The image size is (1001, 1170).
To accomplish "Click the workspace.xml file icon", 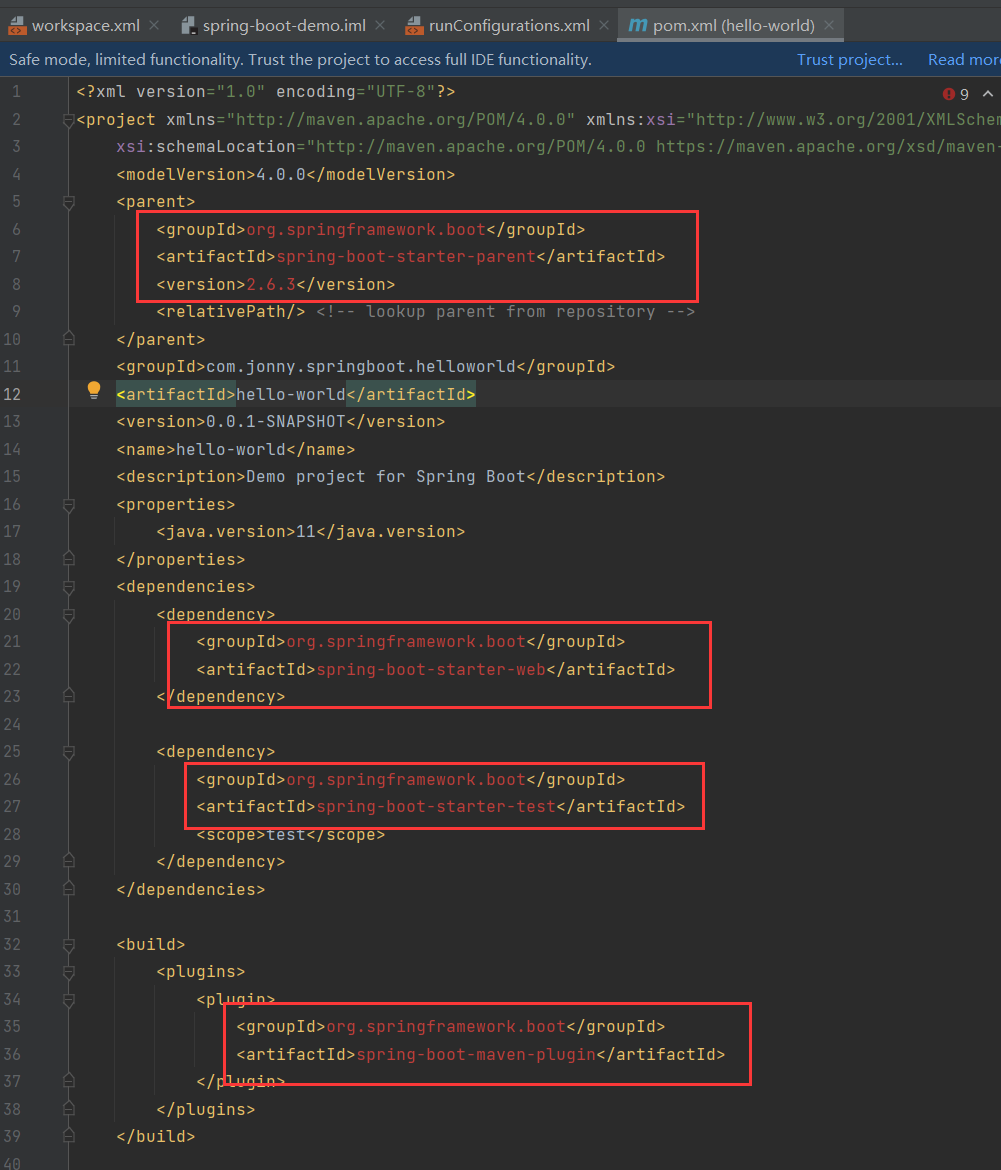I will click(x=17, y=26).
